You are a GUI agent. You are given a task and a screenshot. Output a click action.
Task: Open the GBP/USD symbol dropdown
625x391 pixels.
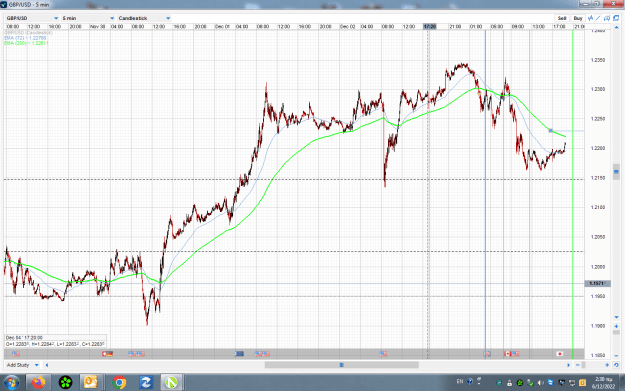point(32,18)
